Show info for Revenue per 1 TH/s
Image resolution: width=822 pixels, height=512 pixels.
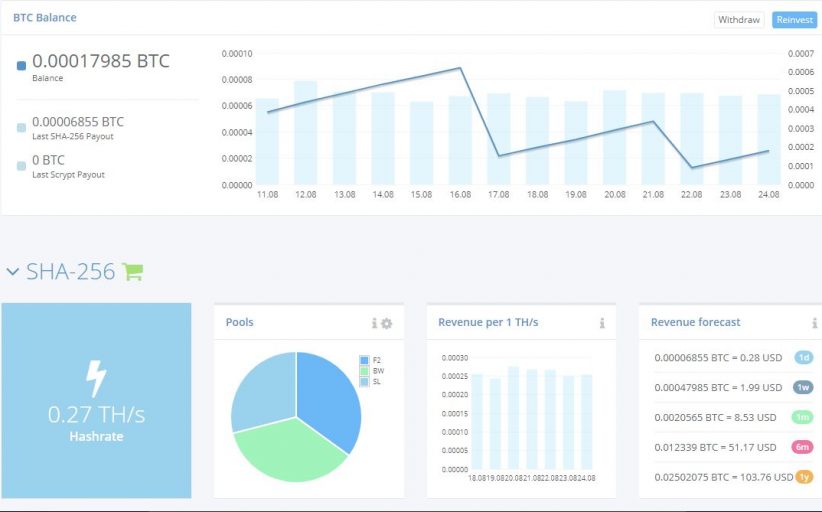coord(602,323)
